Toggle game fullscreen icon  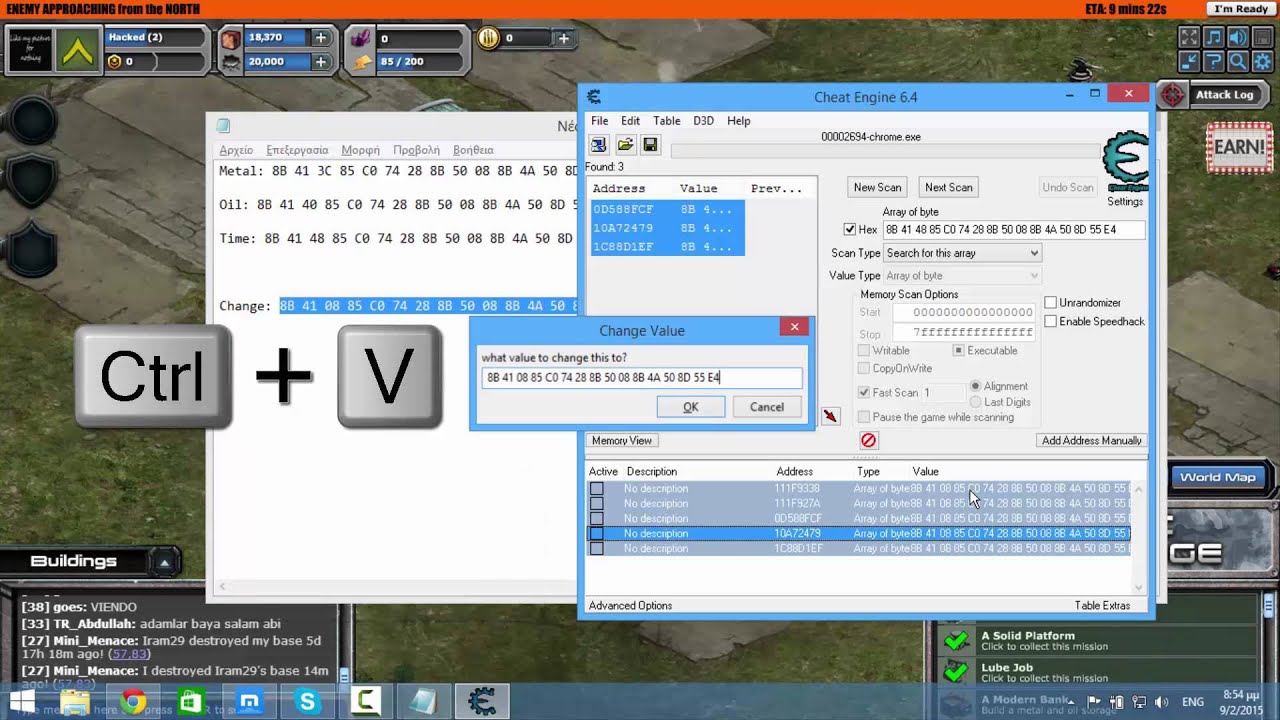1189,38
